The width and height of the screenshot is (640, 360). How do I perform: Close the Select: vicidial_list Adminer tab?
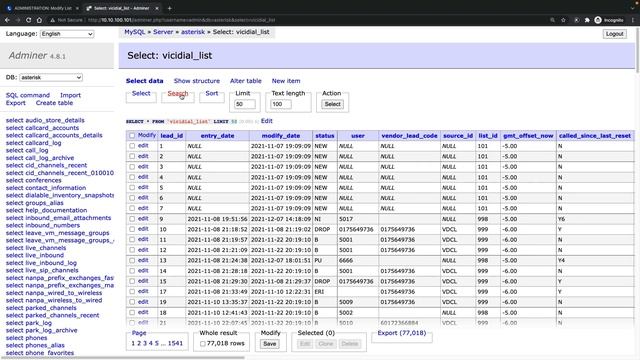157,8
